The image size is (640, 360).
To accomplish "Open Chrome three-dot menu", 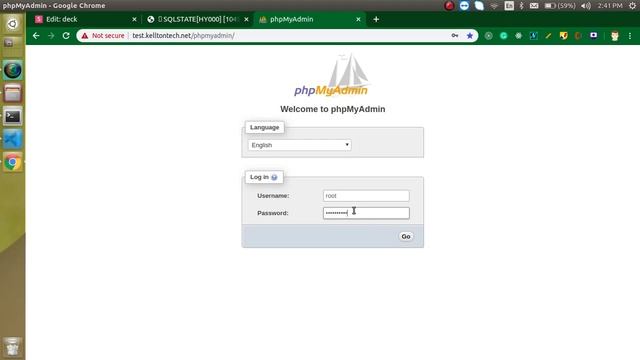I will click(630, 36).
